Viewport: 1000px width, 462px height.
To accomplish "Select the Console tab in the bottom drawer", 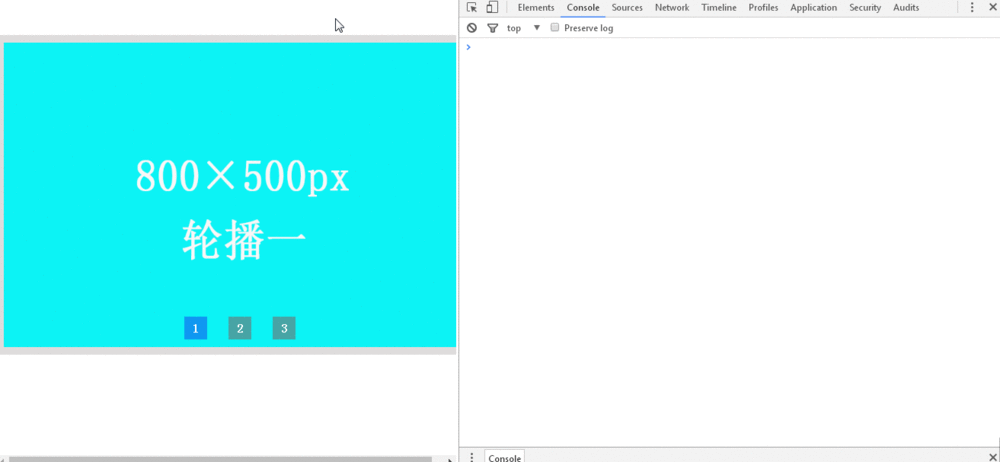I will coord(504,458).
